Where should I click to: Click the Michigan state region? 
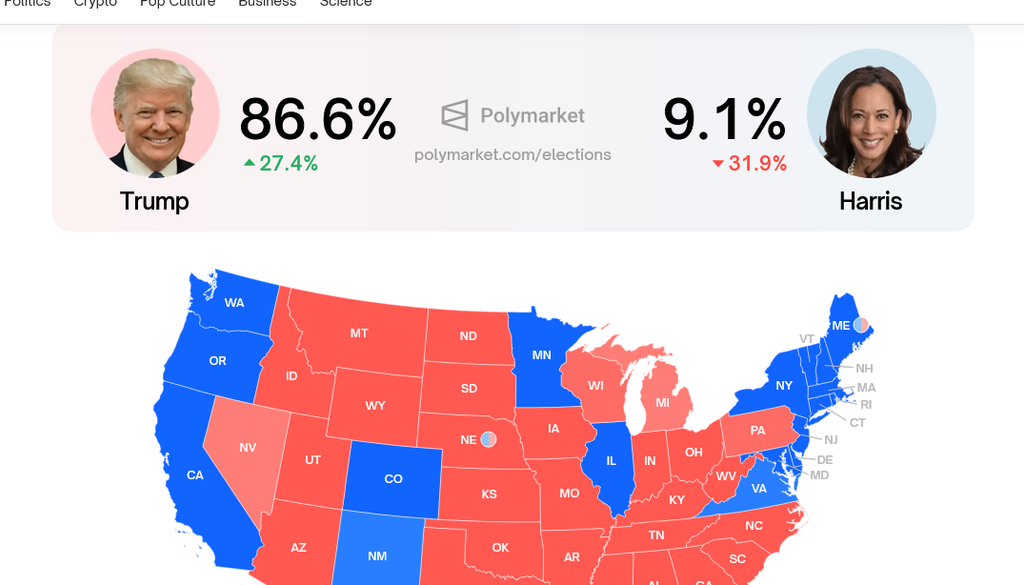point(662,402)
